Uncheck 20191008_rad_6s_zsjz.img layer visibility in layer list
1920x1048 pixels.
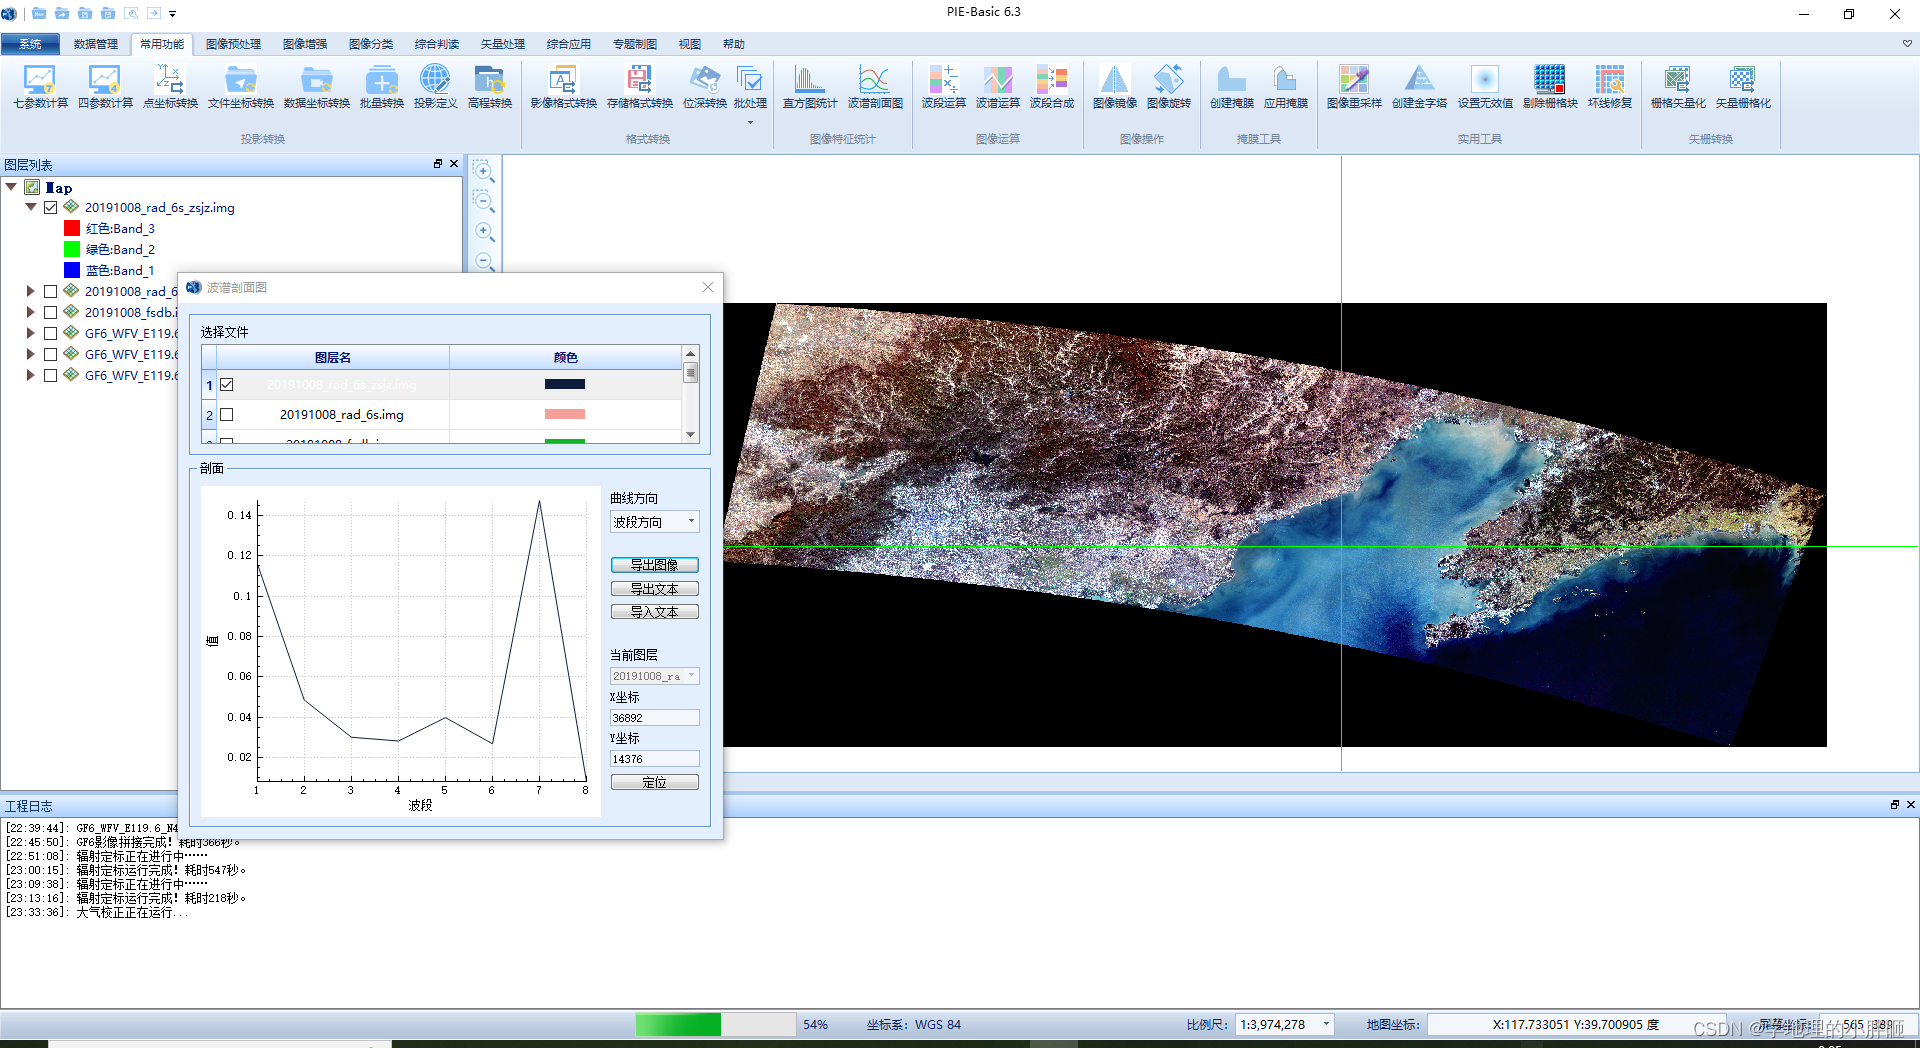(x=50, y=207)
